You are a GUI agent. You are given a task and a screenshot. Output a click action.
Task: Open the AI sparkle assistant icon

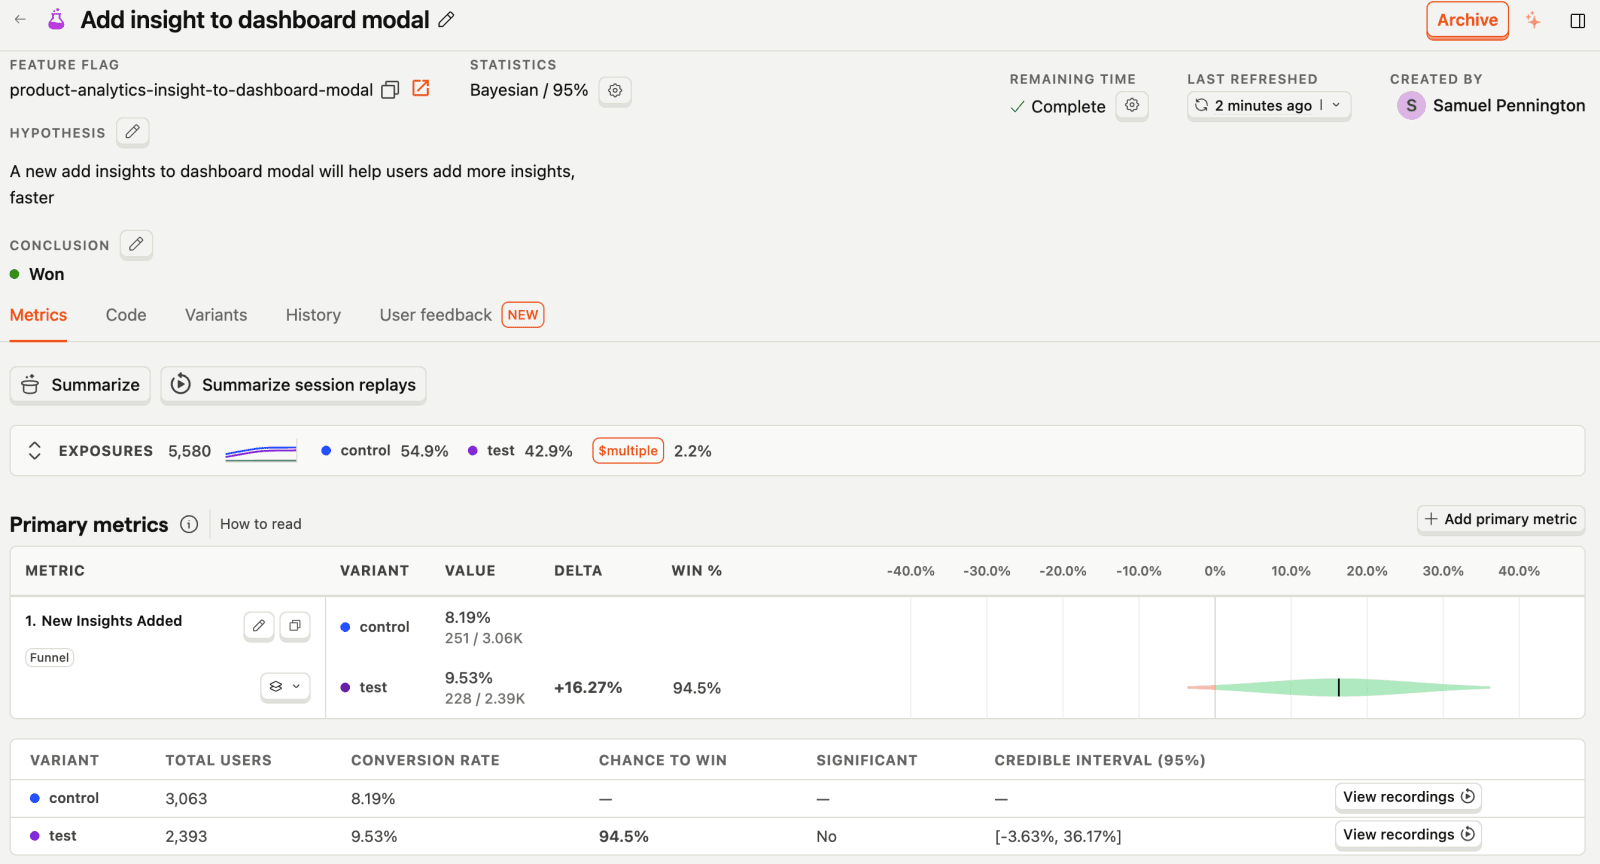(x=1533, y=20)
